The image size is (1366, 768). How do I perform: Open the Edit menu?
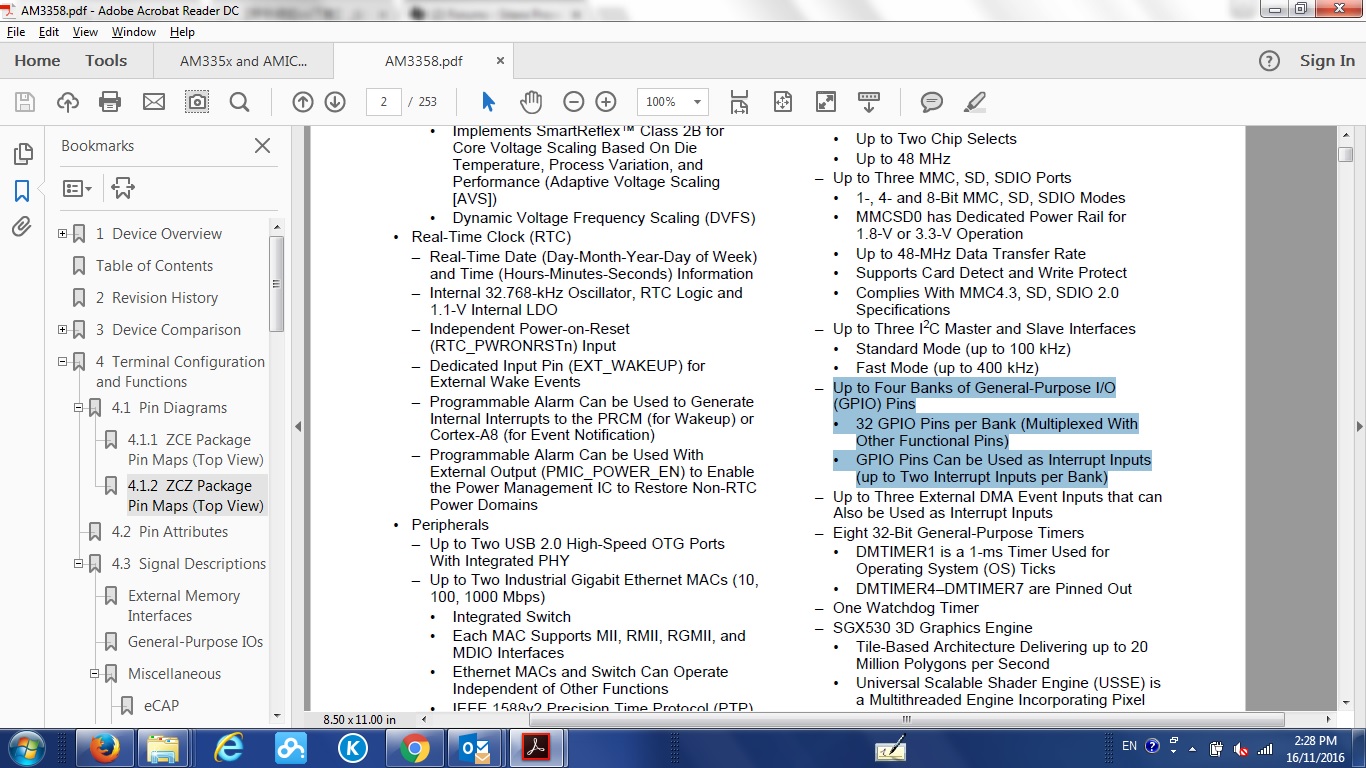pyautogui.click(x=49, y=32)
